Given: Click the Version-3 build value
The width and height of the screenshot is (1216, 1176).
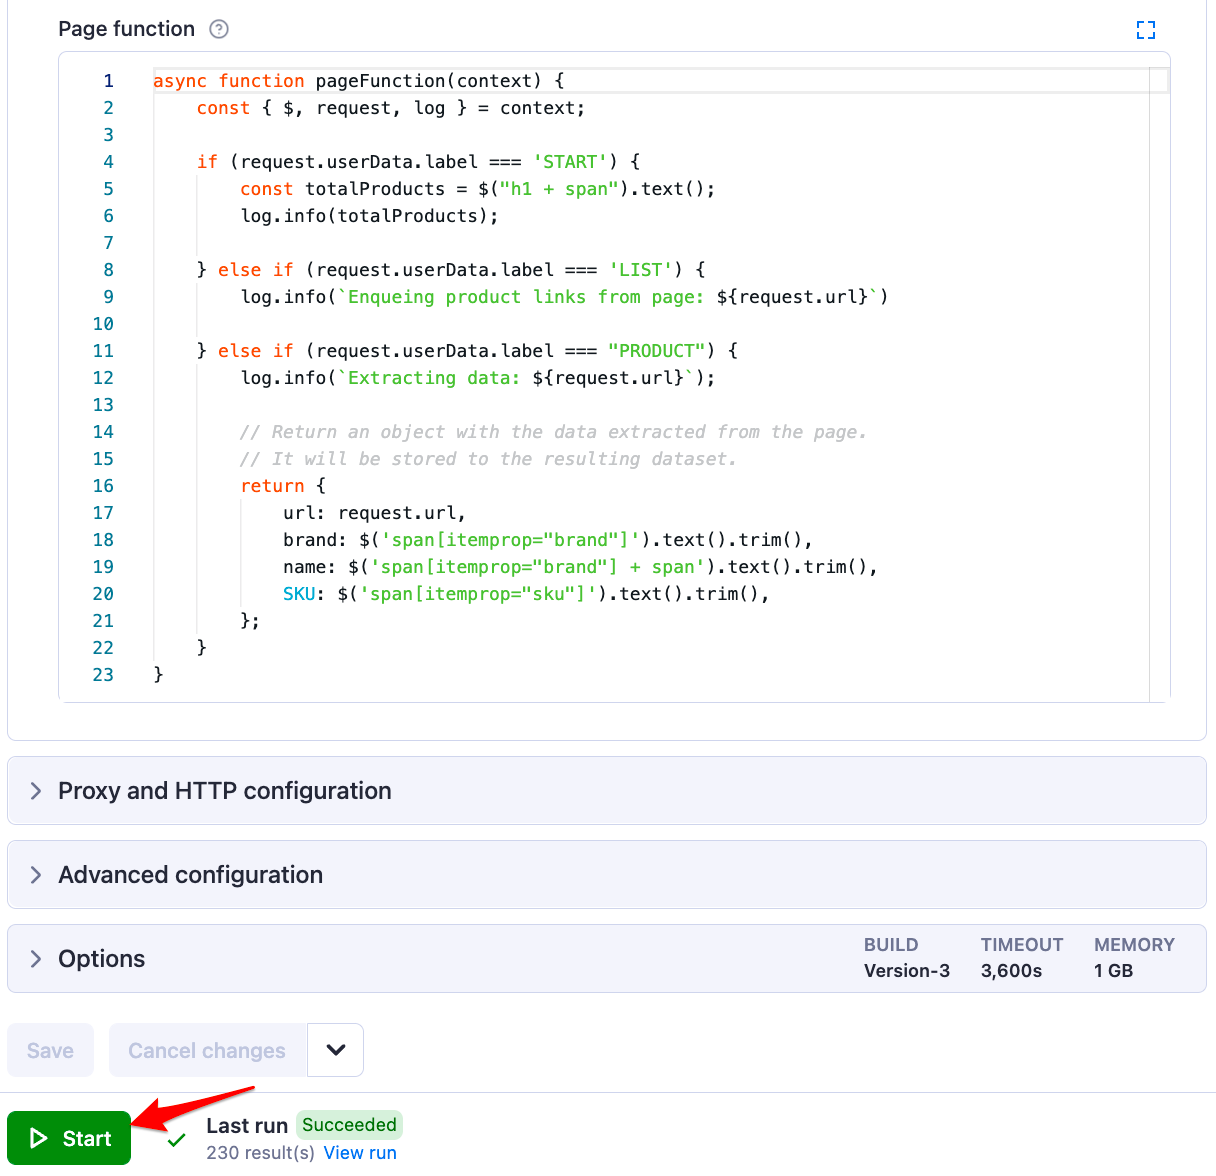Looking at the screenshot, I should point(906,970).
